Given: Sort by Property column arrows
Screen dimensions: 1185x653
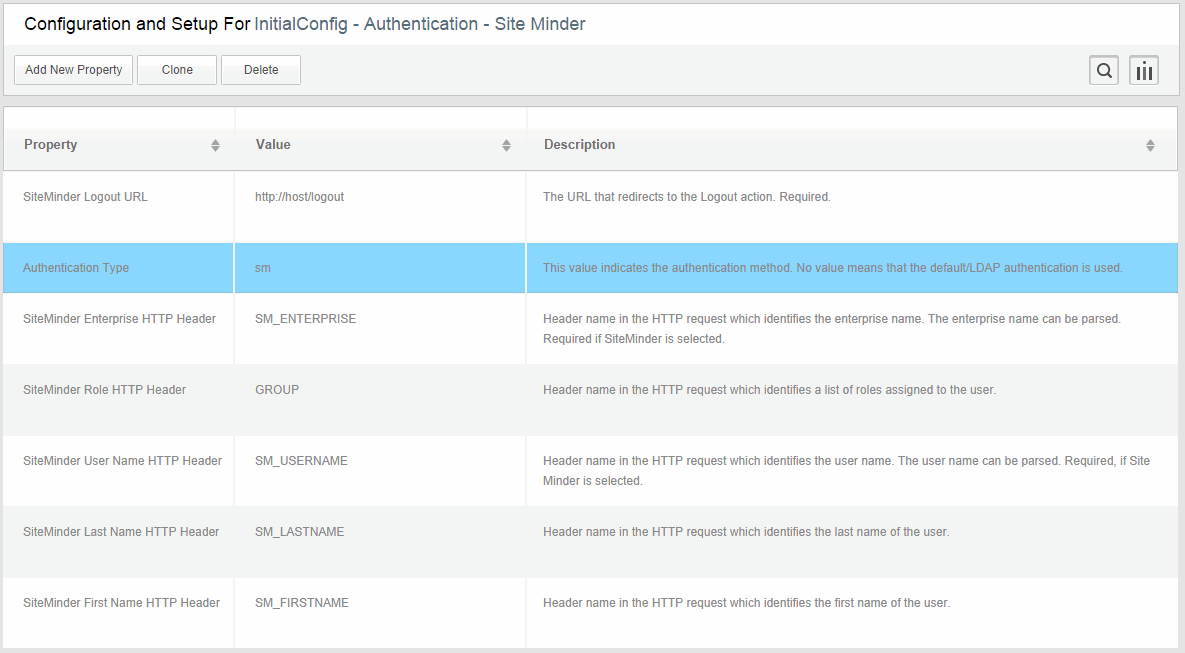Looking at the screenshot, I should pyautogui.click(x=215, y=146).
